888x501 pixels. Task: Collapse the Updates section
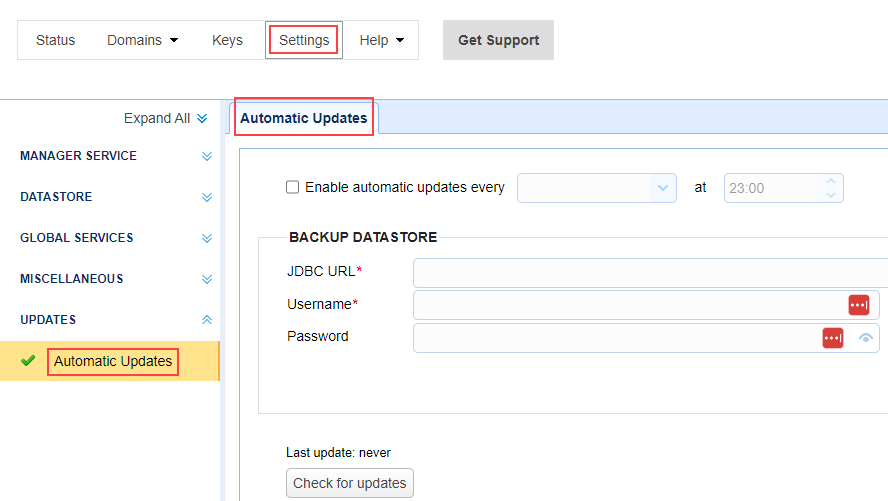(x=207, y=320)
